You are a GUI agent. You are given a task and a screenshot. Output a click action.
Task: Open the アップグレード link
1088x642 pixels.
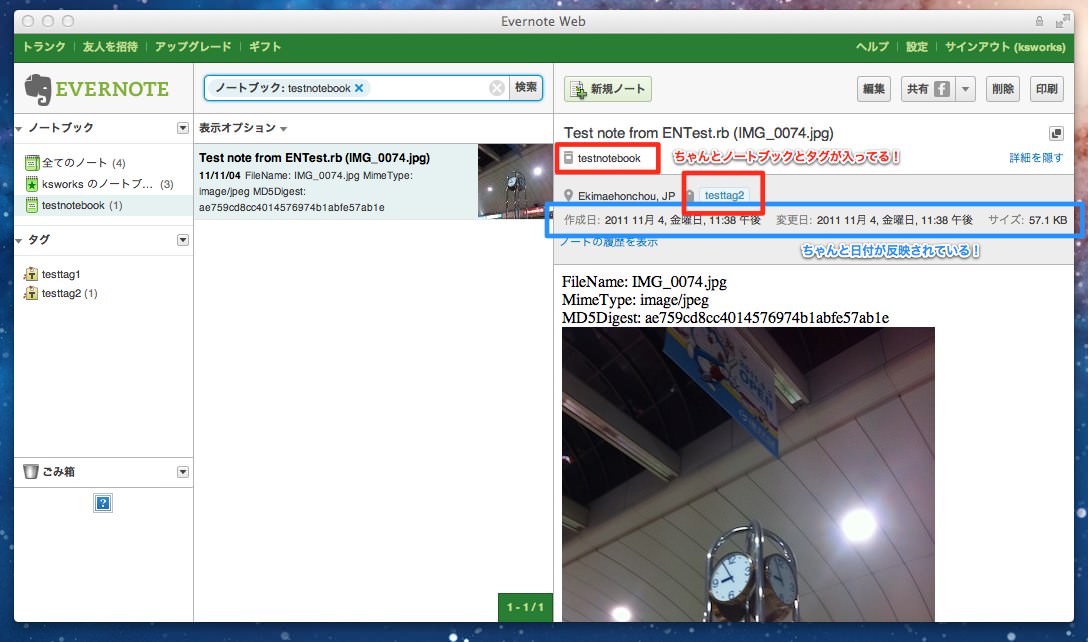[193, 47]
